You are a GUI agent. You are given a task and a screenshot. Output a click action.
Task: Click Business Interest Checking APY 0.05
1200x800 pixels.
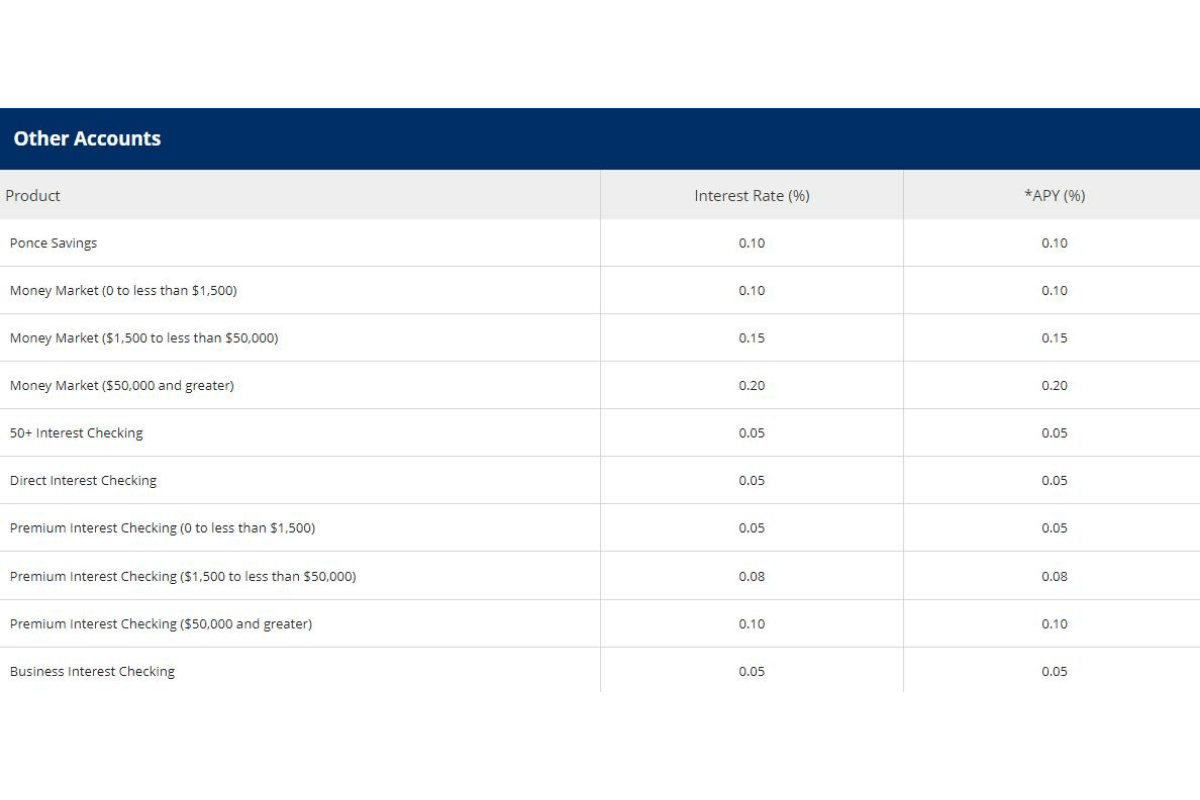1054,672
